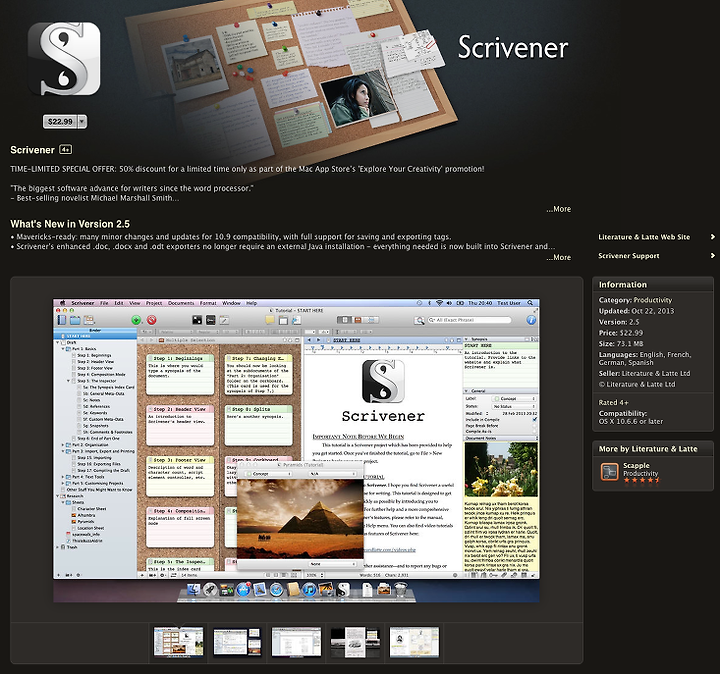The image size is (720, 674).
Task: Expand What's New with second ...More link
Action: (558, 258)
